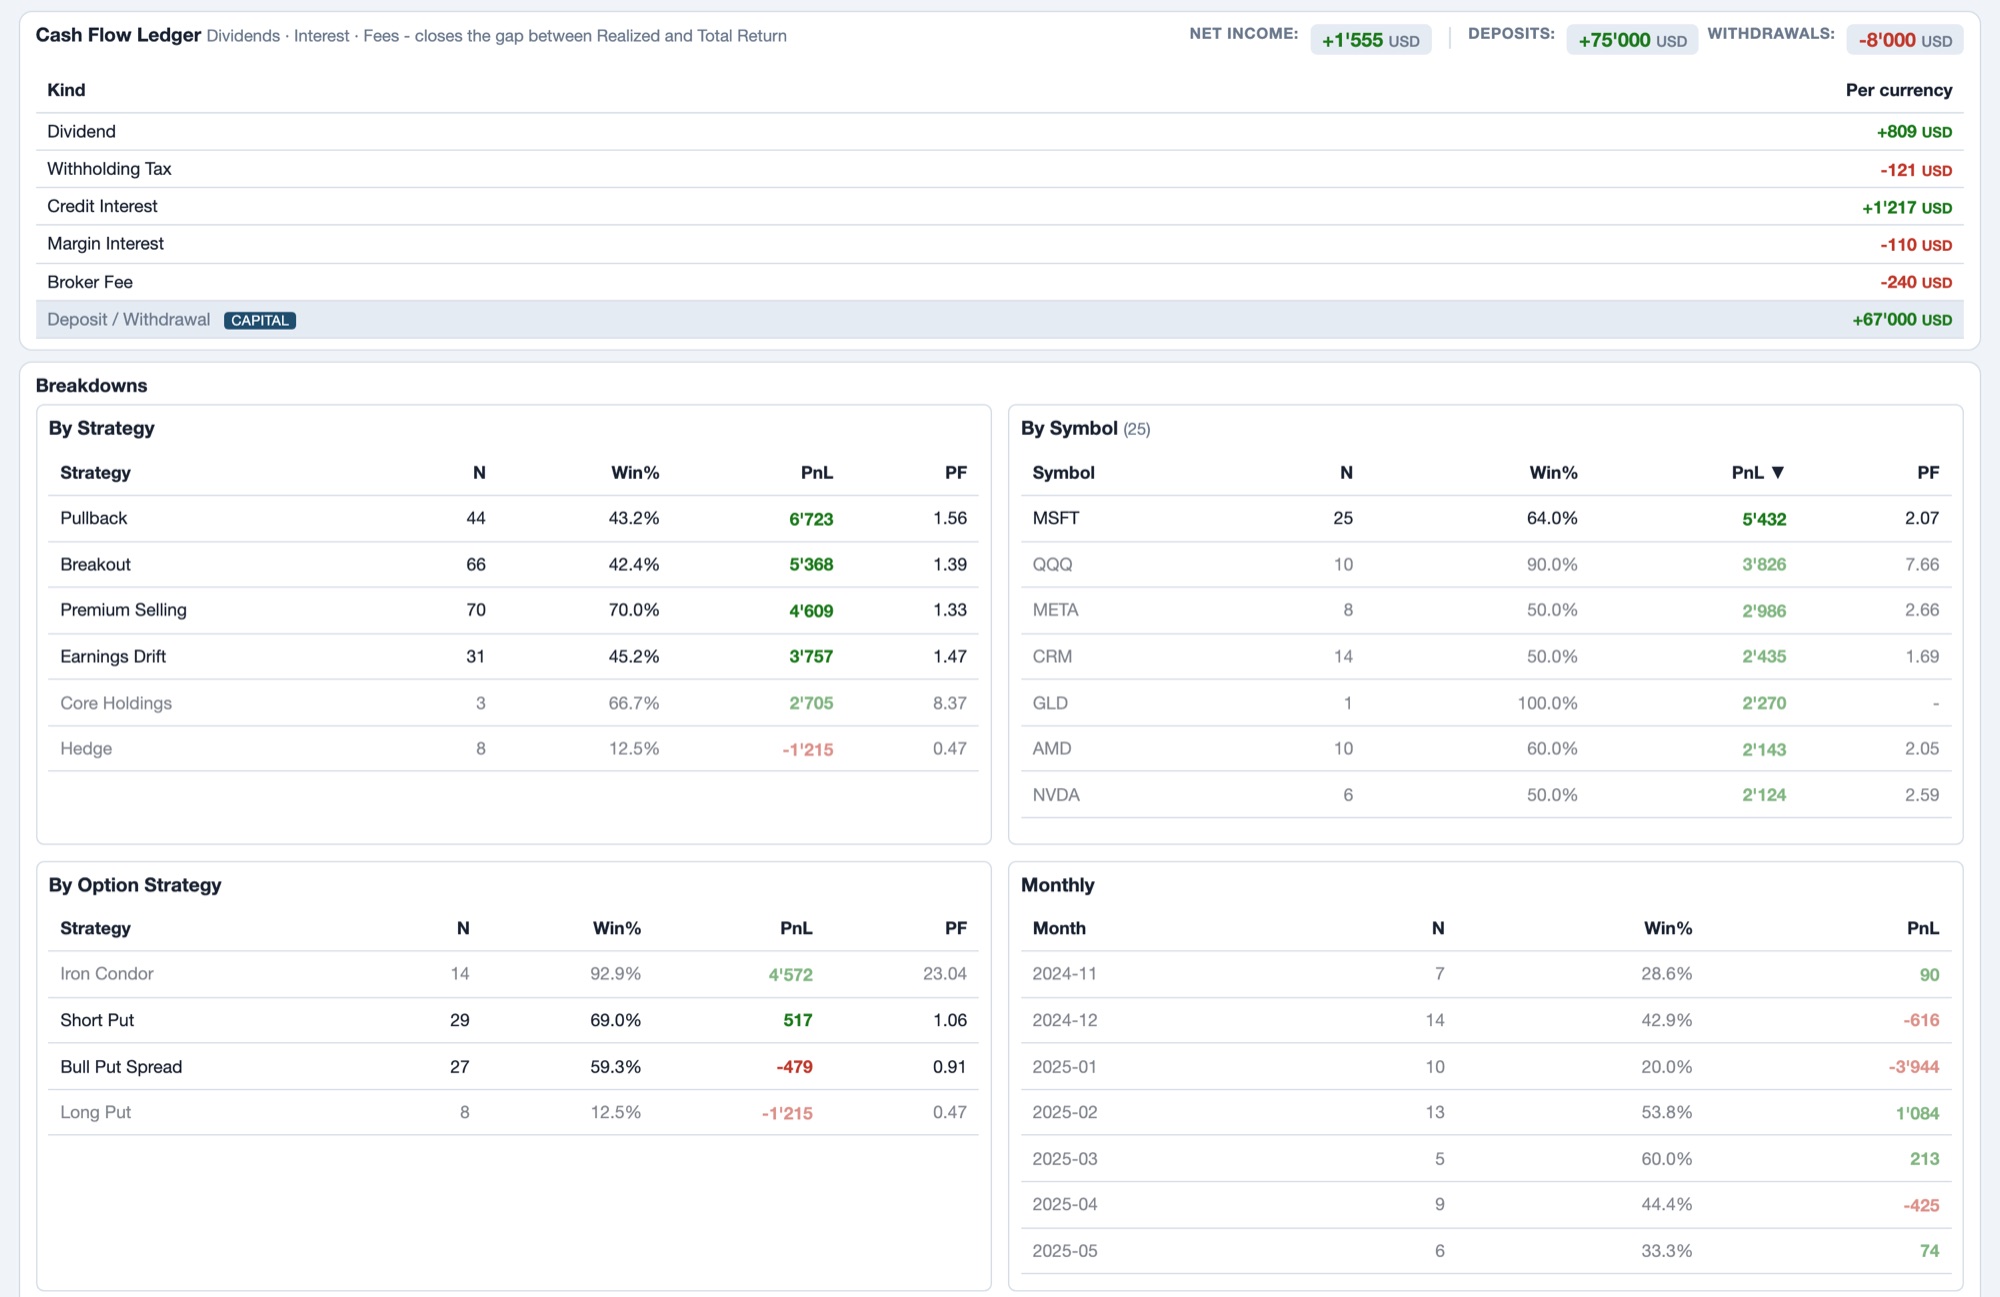Click the 2024-12 monthly row

pos(1486,1020)
